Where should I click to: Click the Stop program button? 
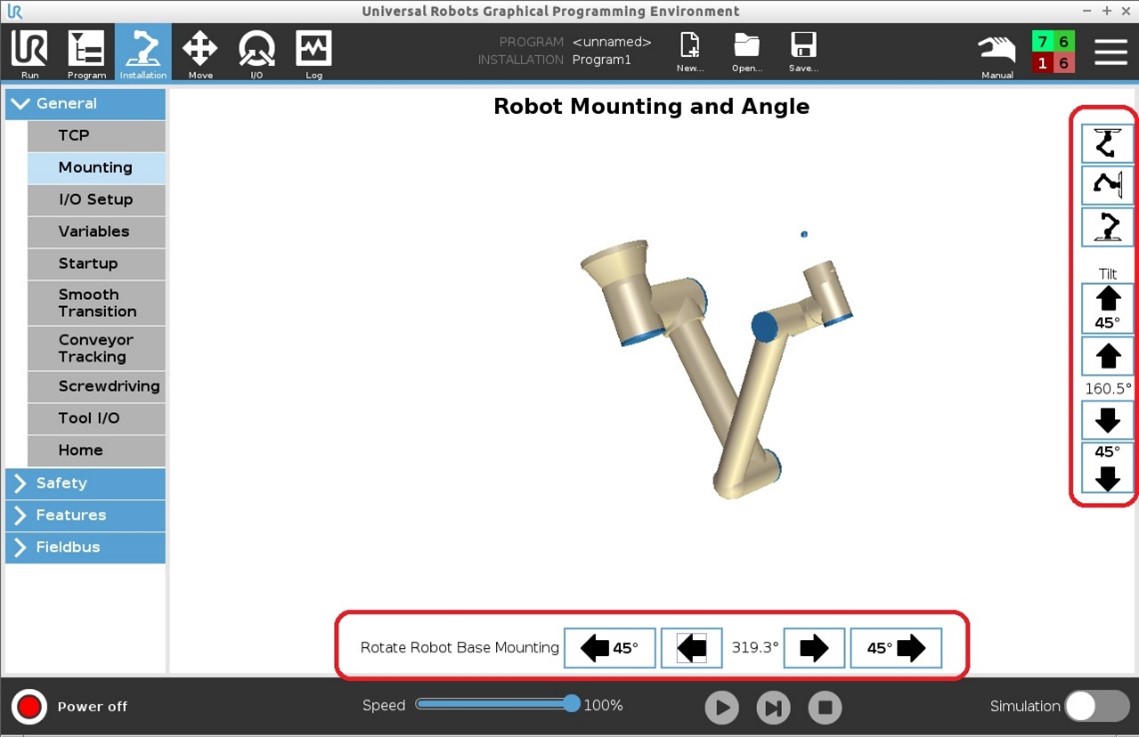[x=824, y=707]
